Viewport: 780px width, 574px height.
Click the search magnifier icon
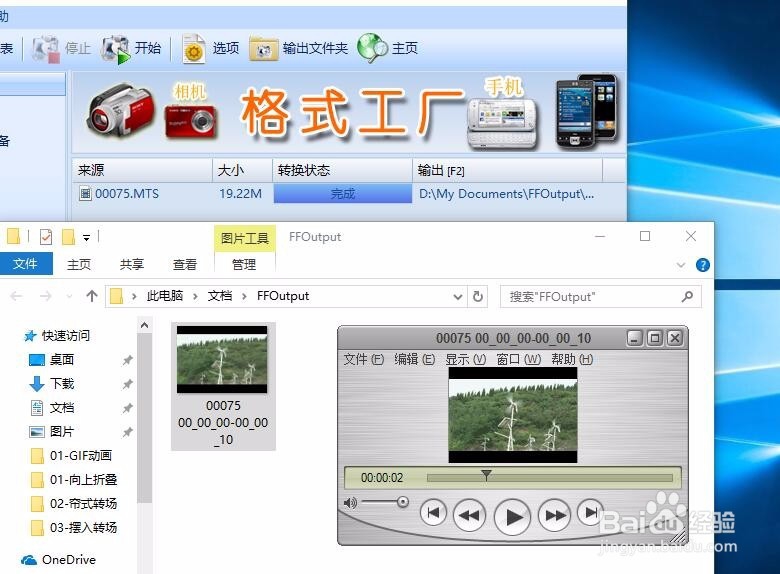[687, 297]
